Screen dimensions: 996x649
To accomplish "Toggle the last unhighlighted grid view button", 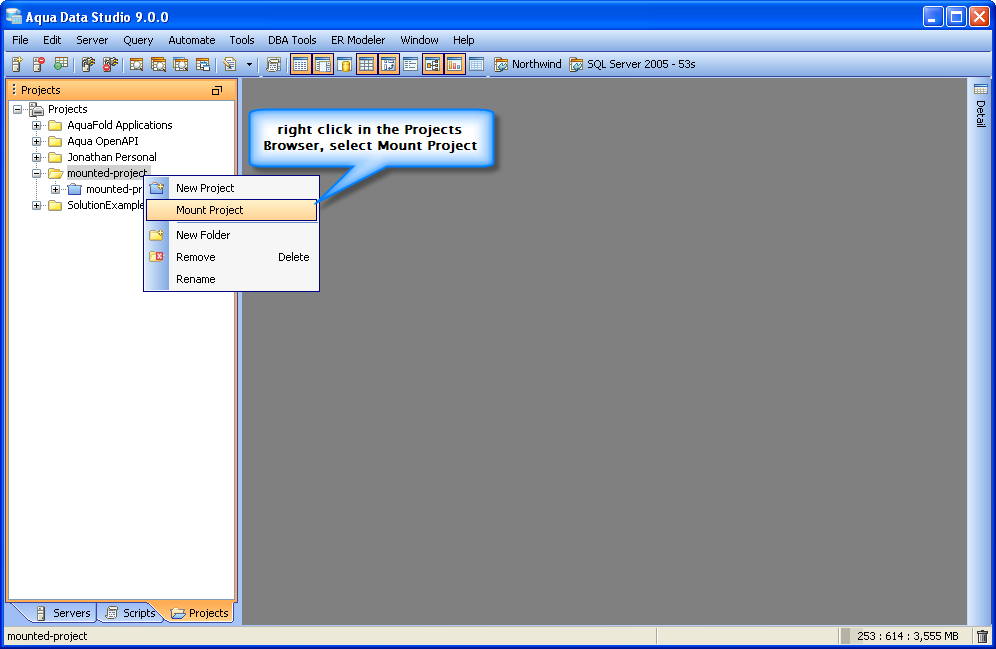I will click(476, 64).
